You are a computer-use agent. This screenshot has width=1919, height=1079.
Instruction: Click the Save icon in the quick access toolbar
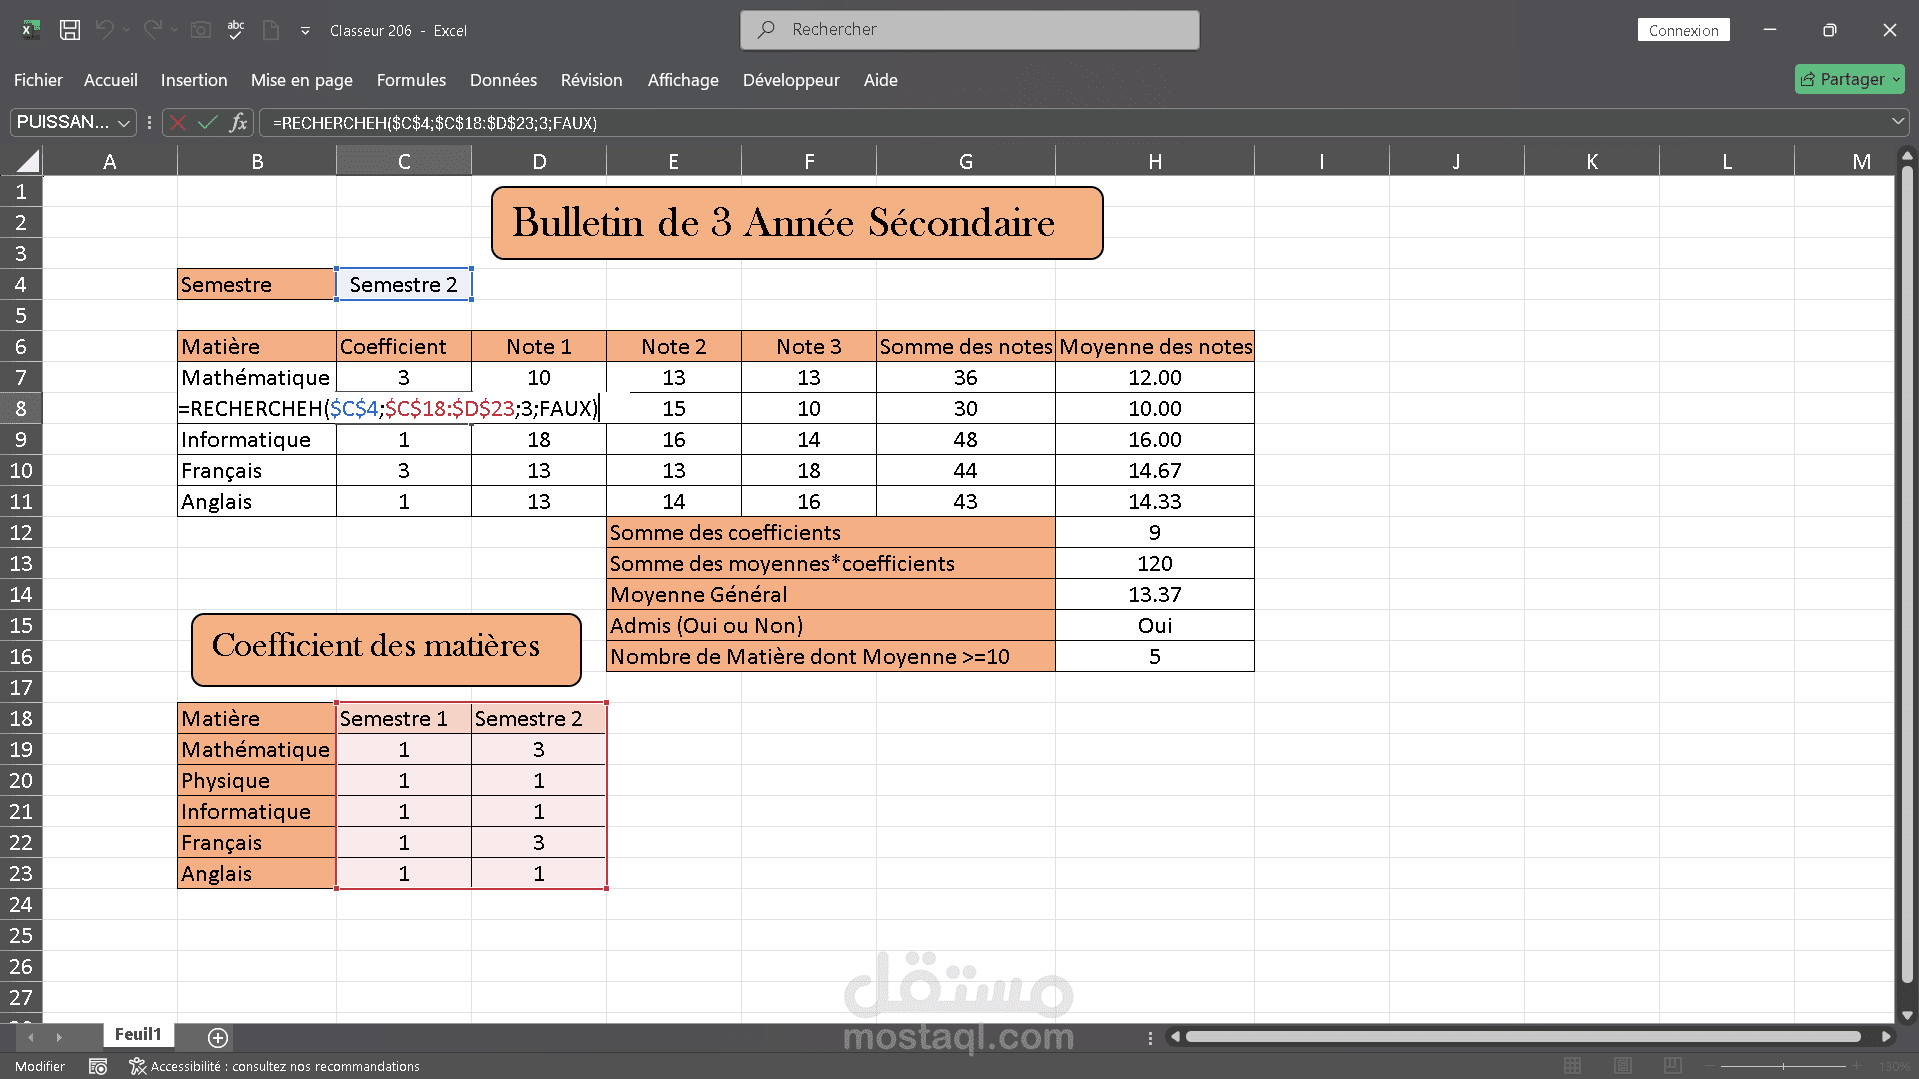click(x=70, y=30)
